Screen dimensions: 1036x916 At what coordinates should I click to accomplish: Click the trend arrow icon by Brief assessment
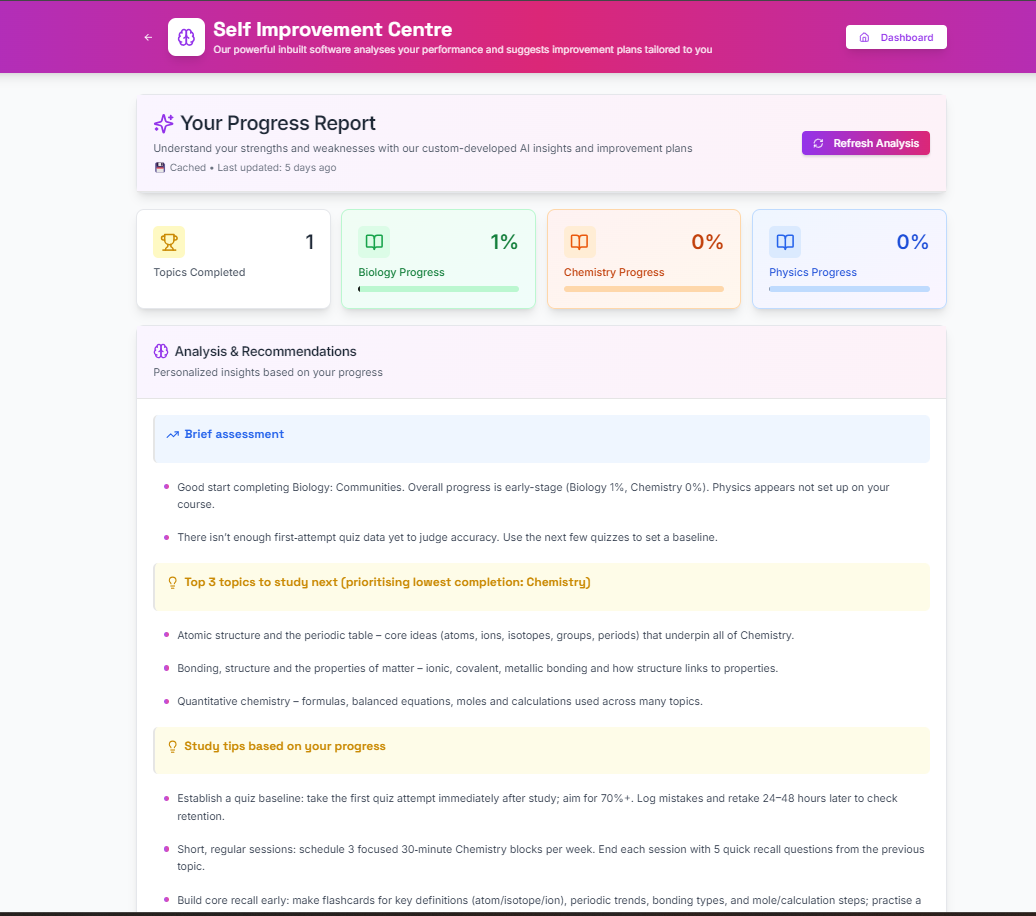[172, 435]
